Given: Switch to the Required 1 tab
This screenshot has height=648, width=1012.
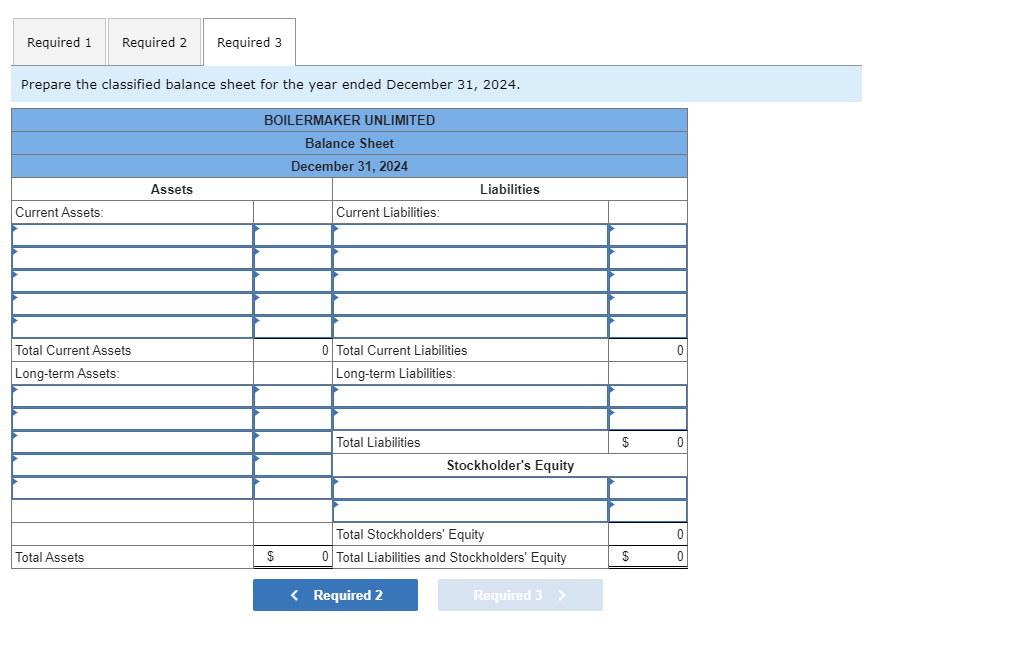Looking at the screenshot, I should tap(59, 42).
